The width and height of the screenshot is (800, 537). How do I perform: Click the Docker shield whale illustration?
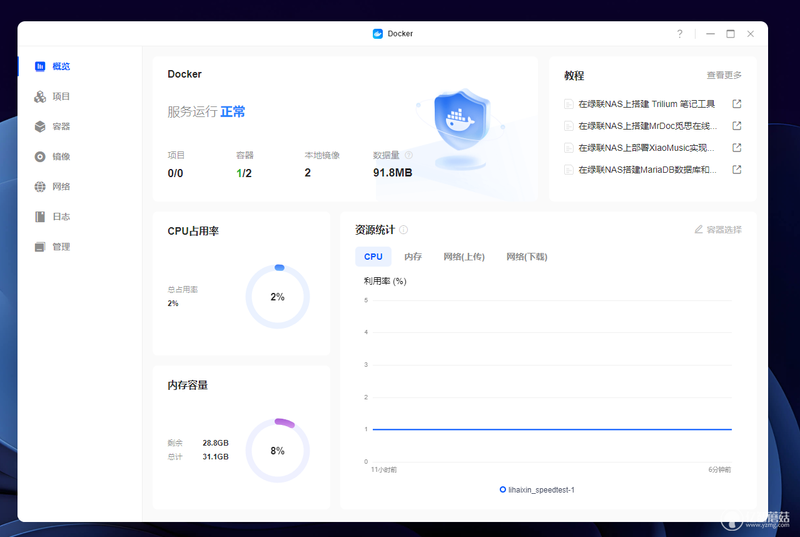click(461, 122)
